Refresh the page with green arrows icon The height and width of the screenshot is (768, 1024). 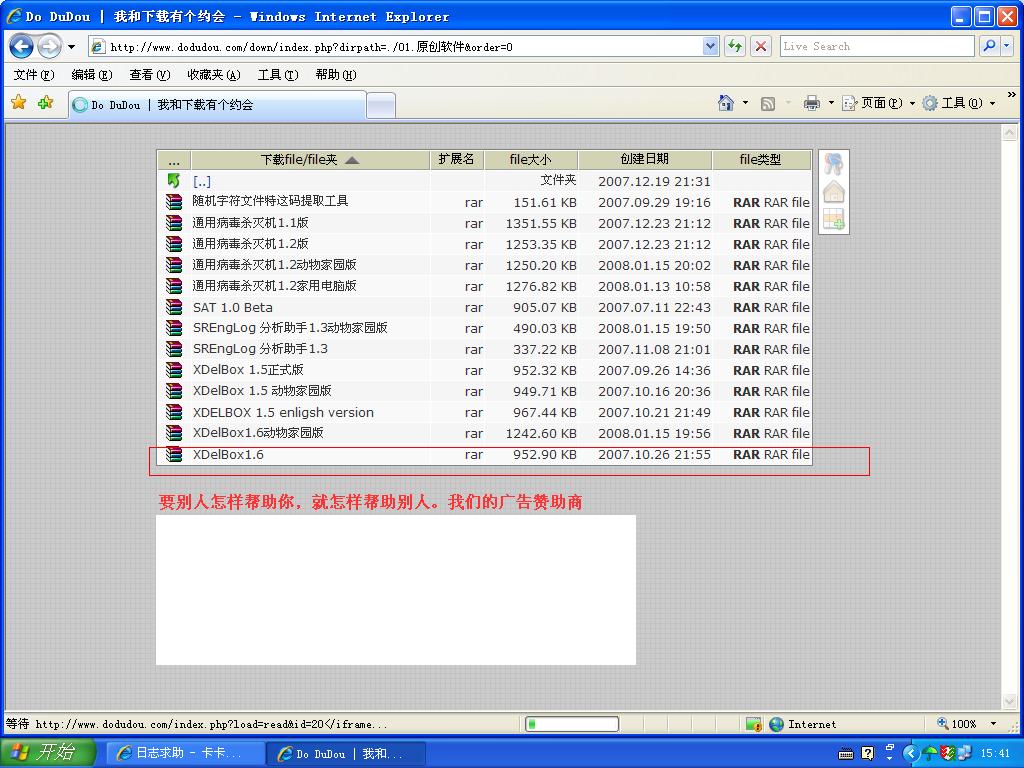735,46
